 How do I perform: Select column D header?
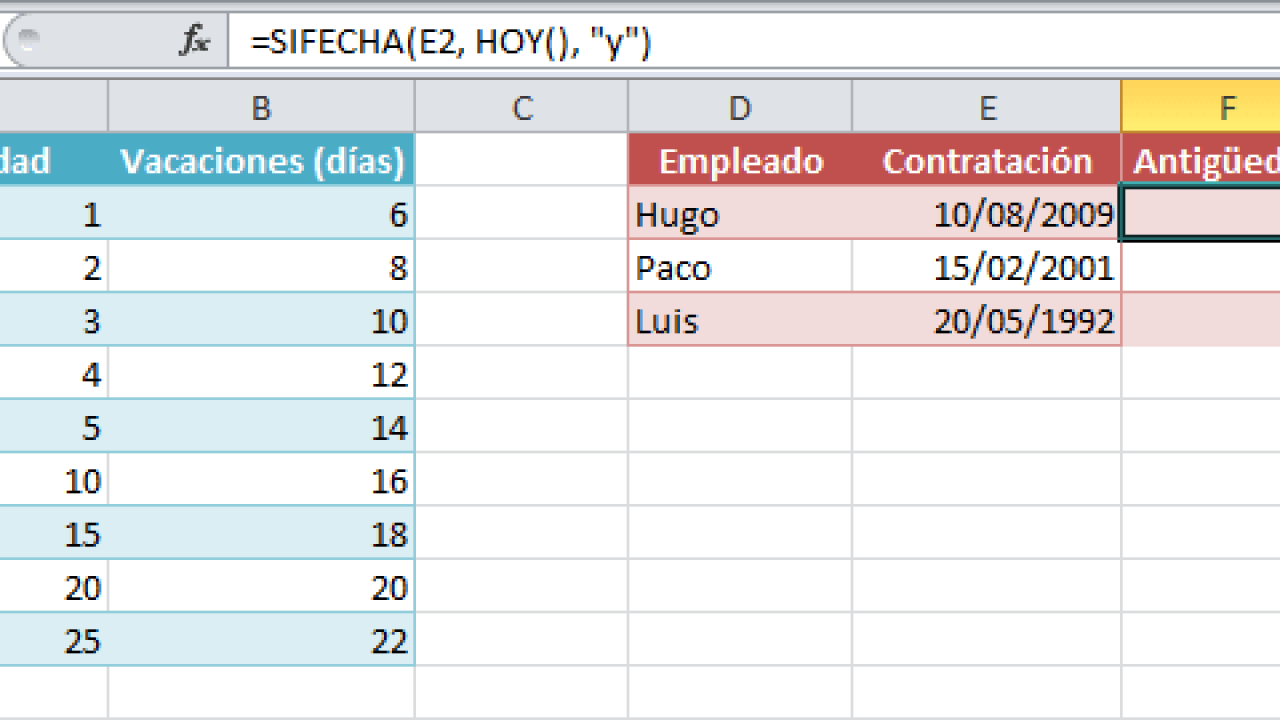(x=740, y=107)
